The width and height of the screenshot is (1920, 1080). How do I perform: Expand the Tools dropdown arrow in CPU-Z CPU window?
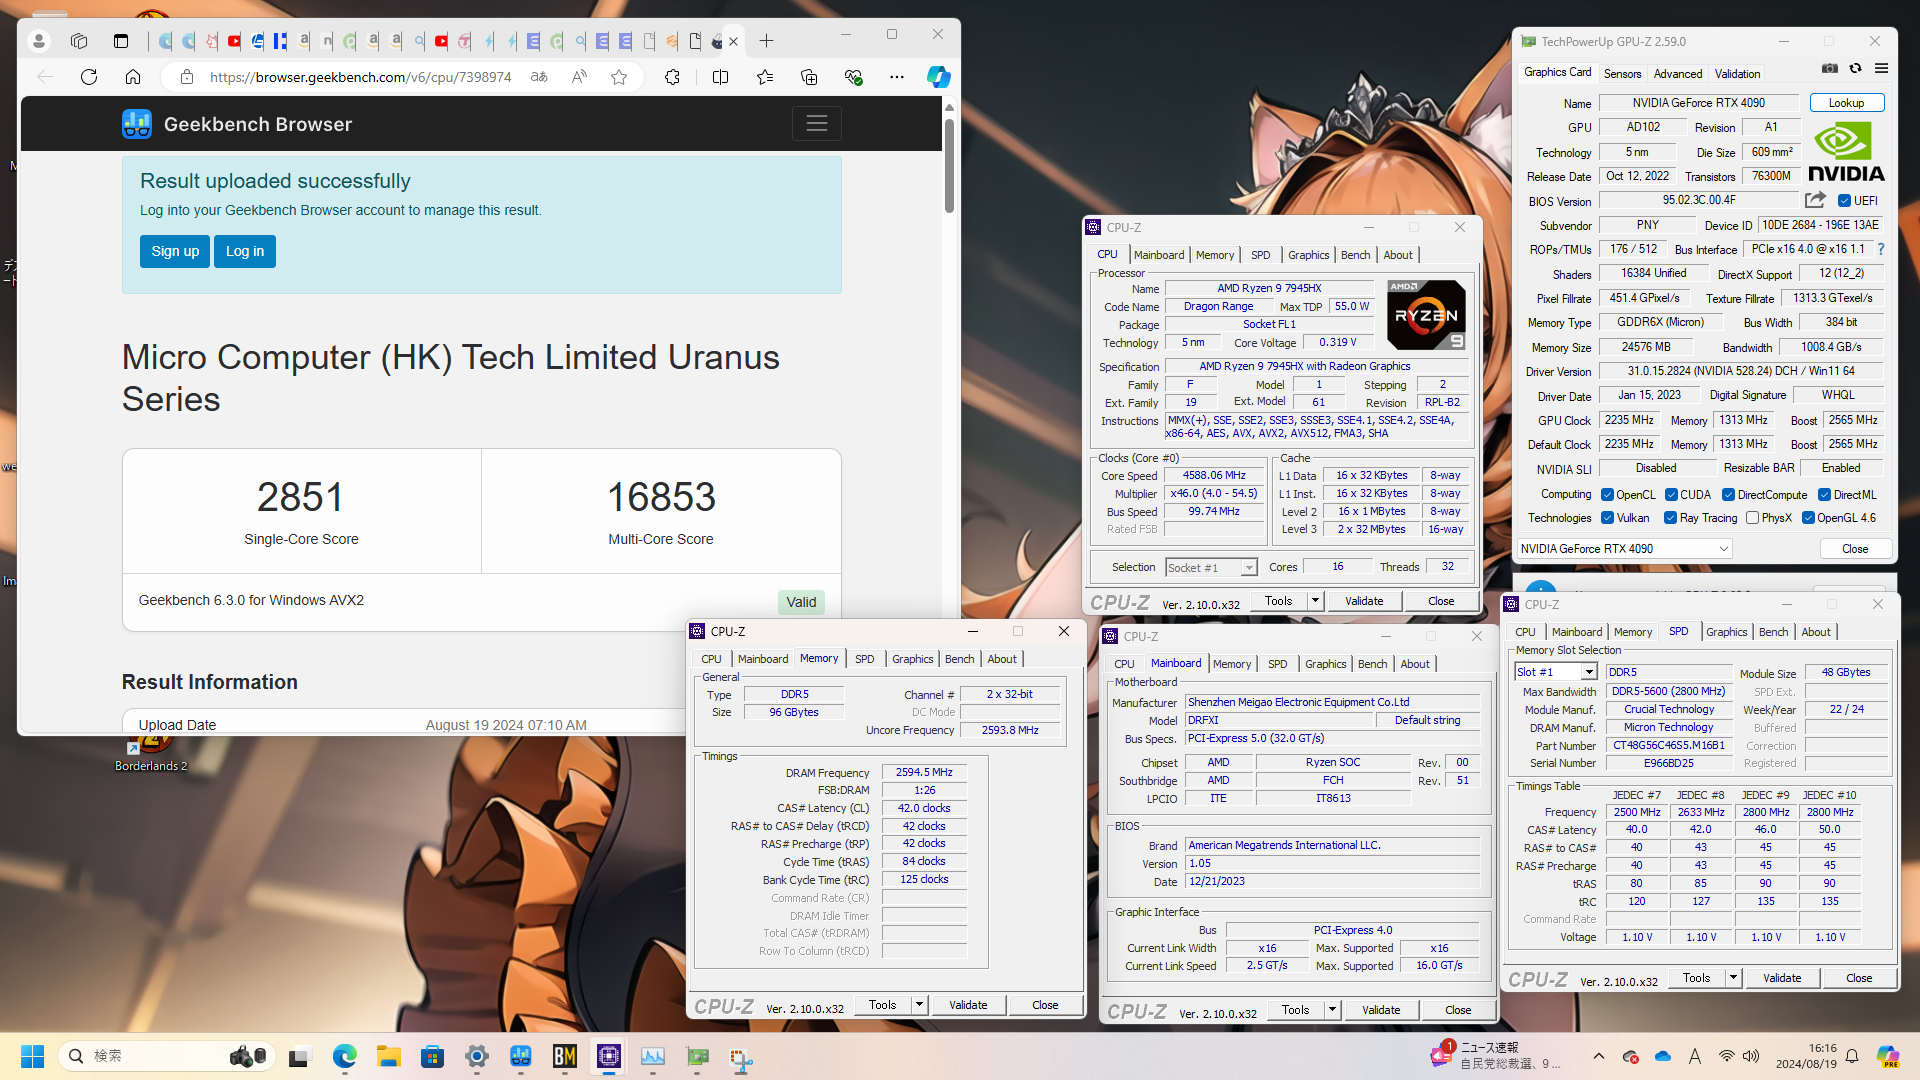(1315, 601)
